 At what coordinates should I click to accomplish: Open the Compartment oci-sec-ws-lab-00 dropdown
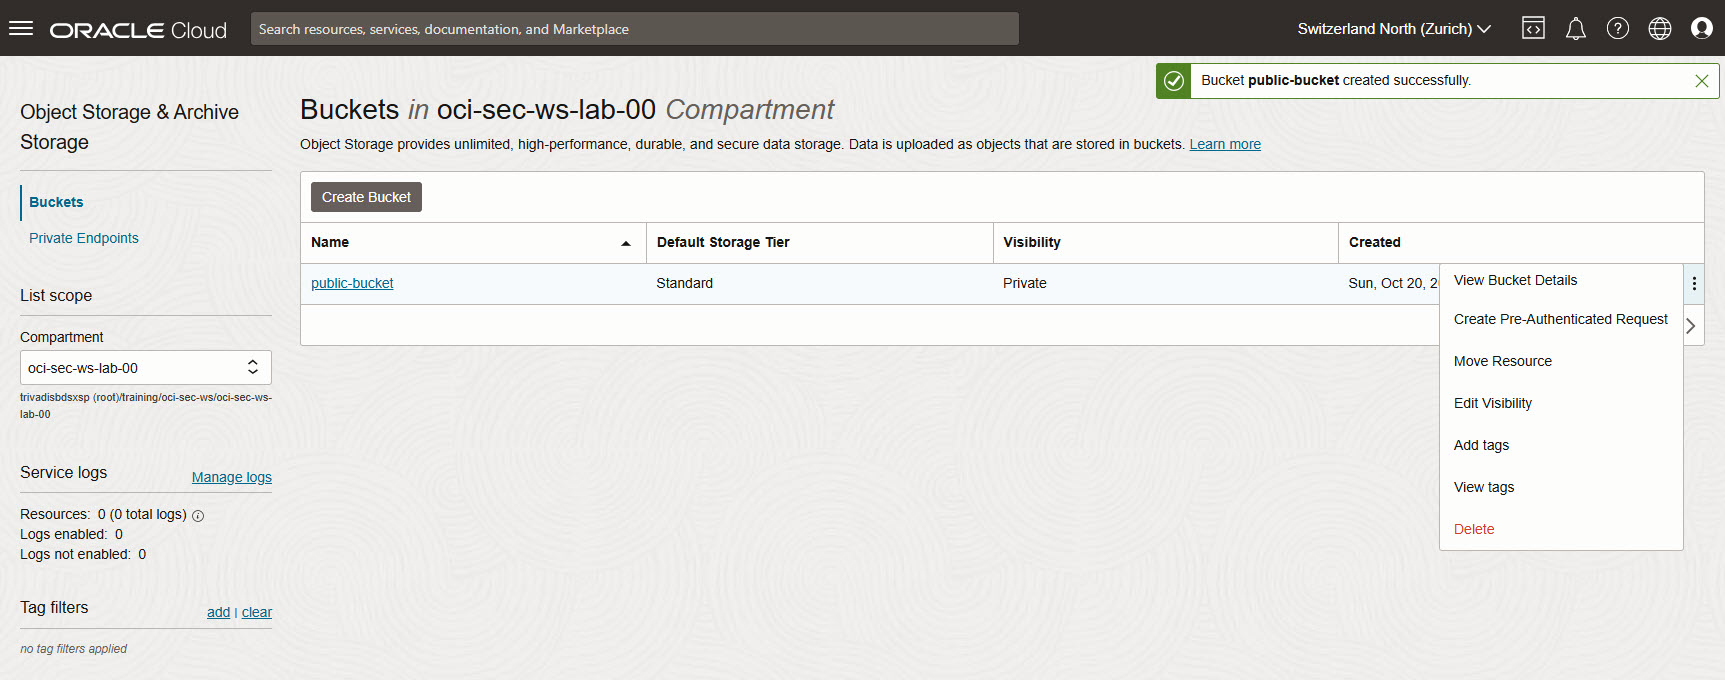pyautogui.click(x=146, y=368)
